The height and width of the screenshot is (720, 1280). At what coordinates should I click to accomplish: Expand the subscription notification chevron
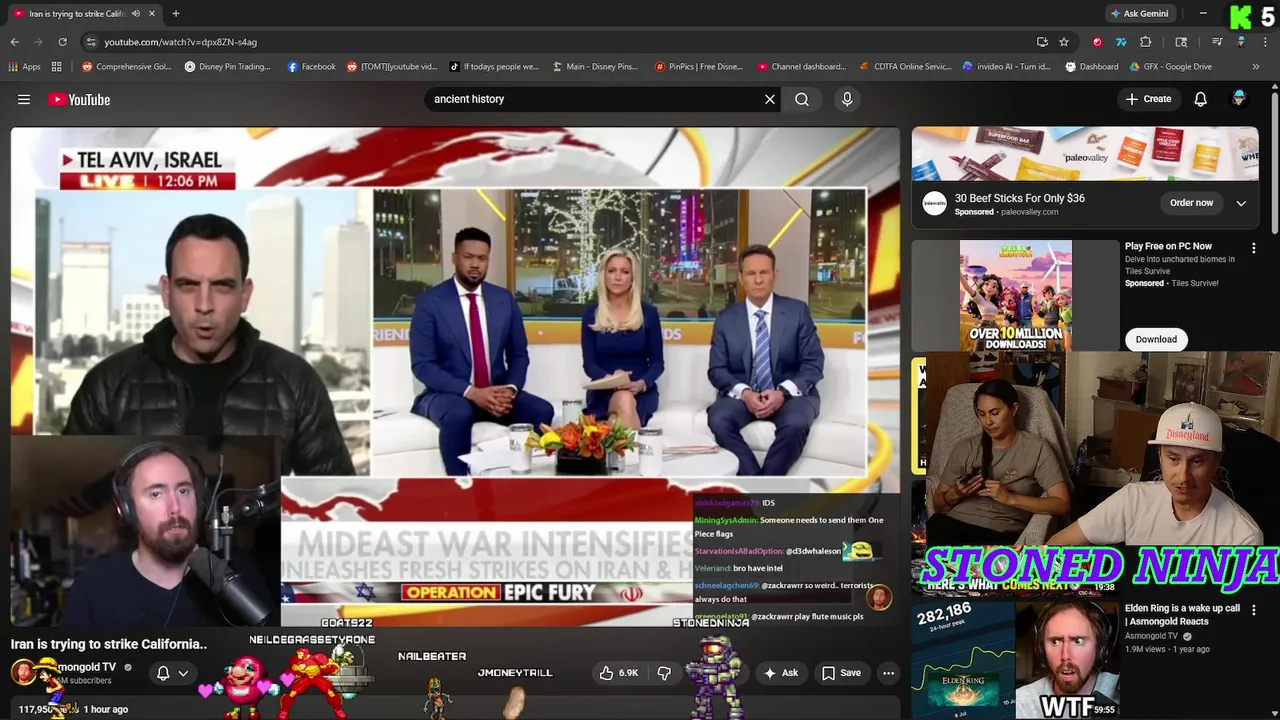click(x=183, y=673)
